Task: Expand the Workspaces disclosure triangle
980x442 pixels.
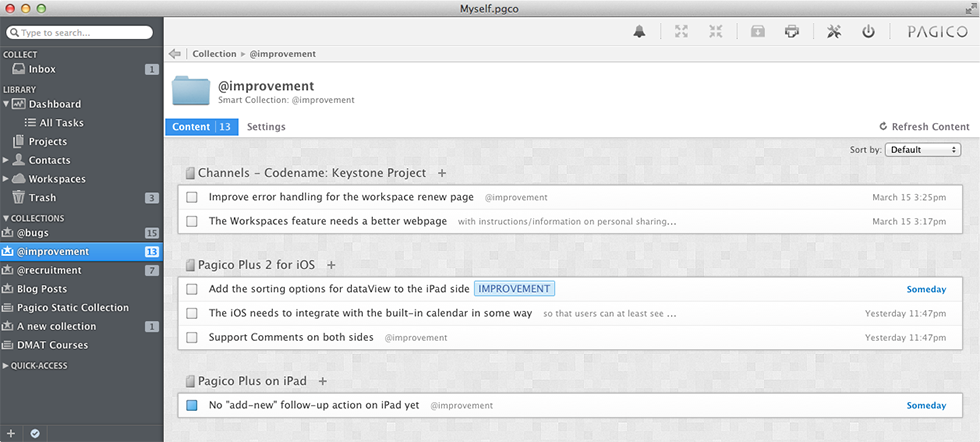Action: (6, 179)
